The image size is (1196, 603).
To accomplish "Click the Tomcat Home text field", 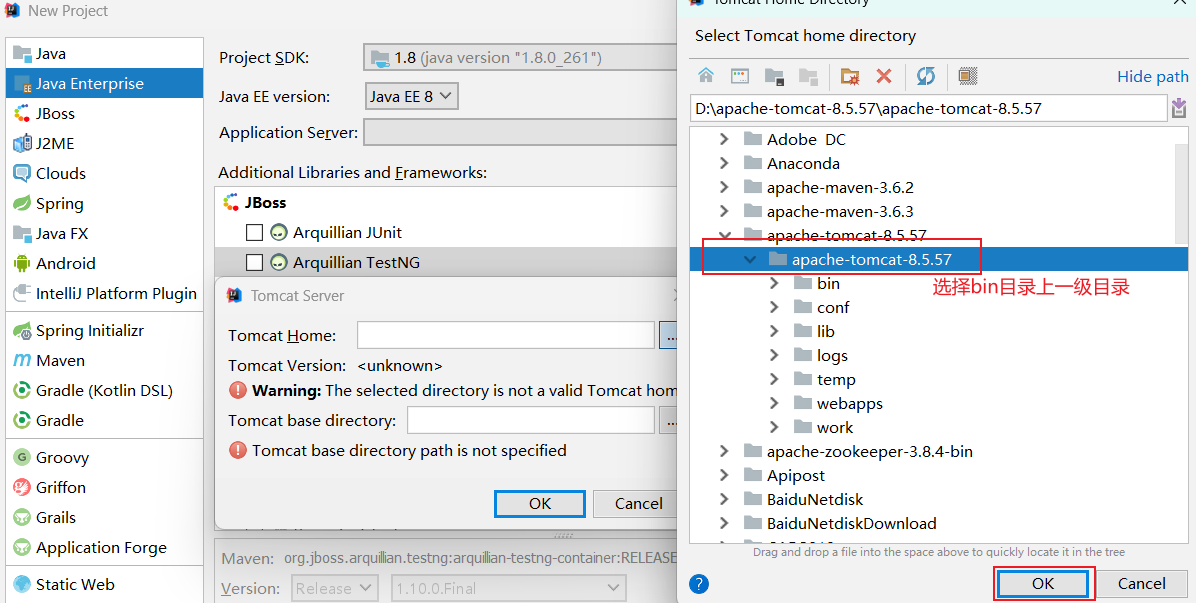I will tap(506, 335).
